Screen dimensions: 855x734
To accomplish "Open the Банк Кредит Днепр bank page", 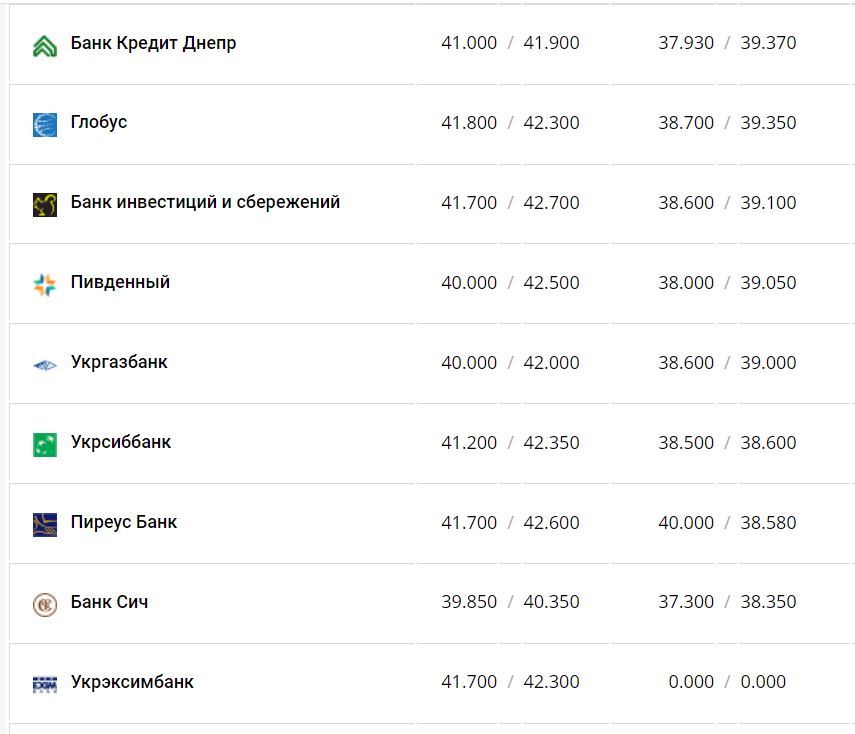I will tap(153, 43).
